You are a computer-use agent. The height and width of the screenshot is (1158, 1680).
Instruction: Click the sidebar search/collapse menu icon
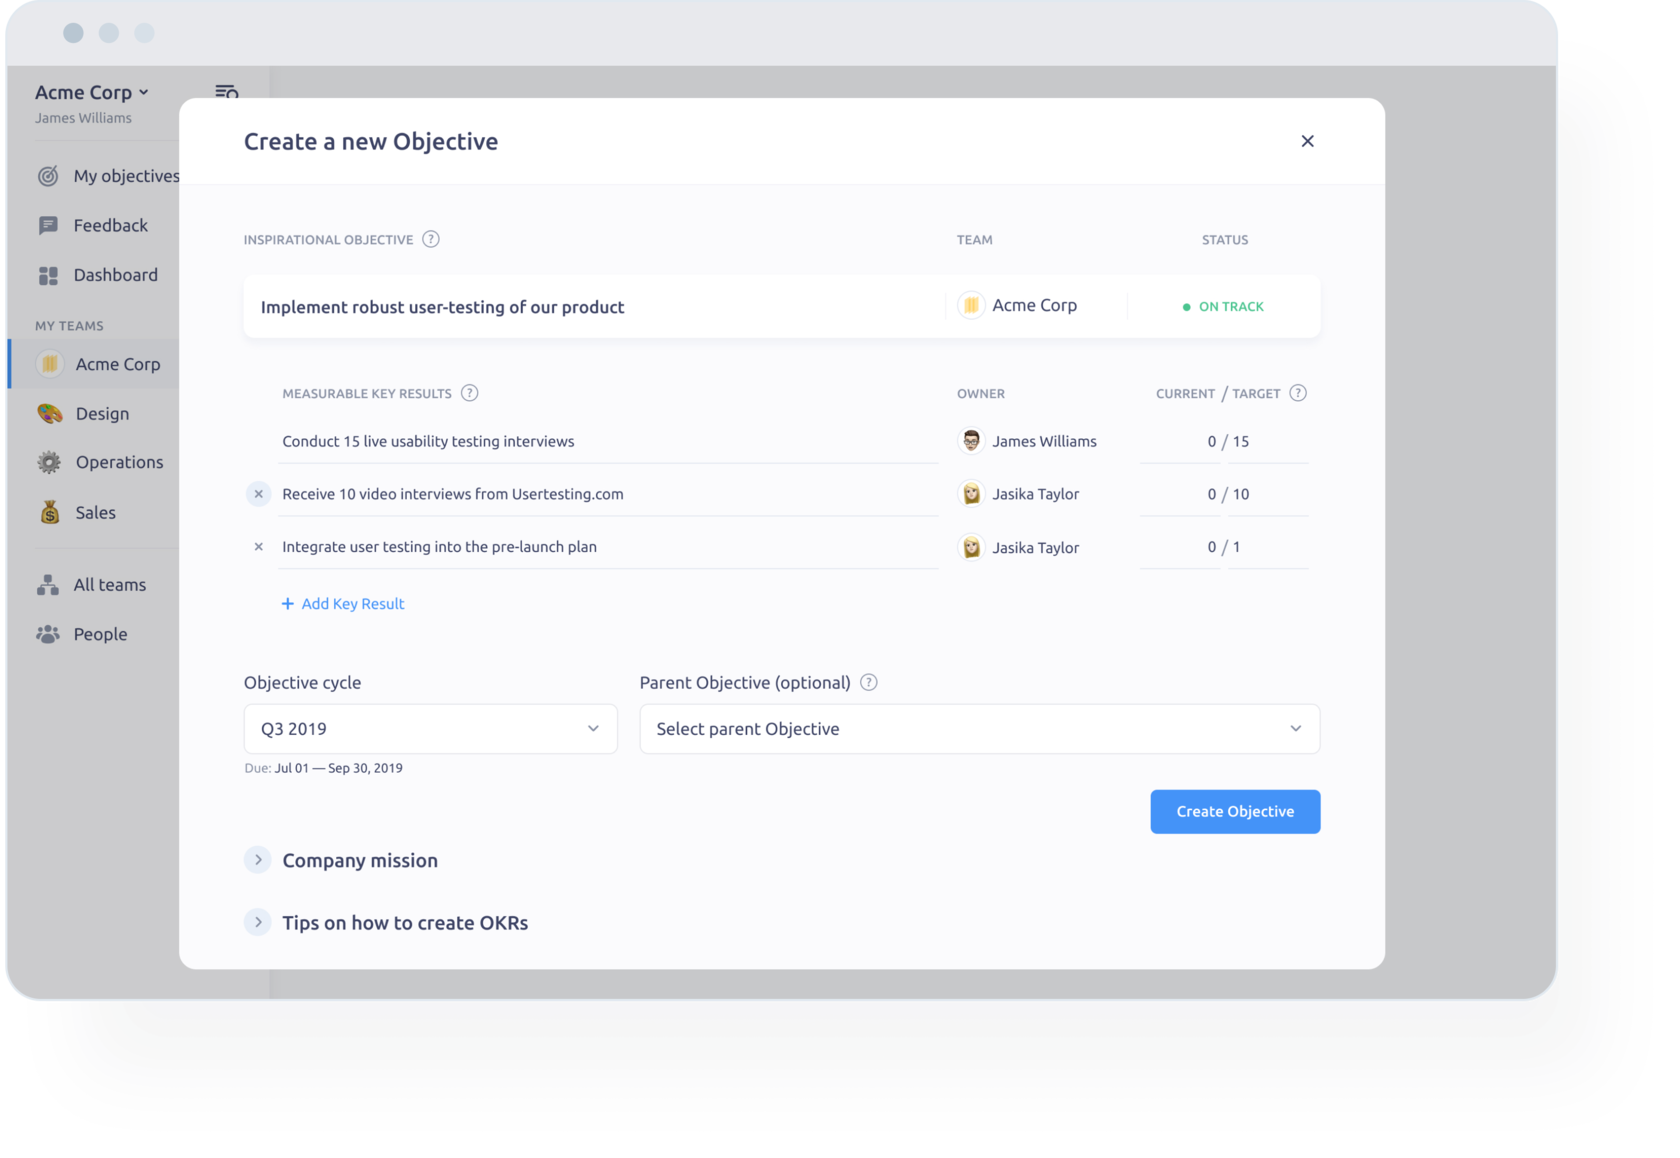pyautogui.click(x=227, y=92)
